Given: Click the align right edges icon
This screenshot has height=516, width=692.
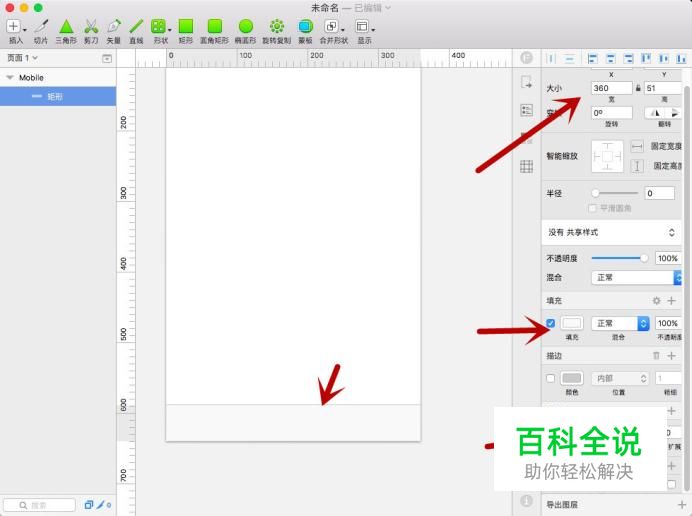Looking at the screenshot, I should click(628, 58).
